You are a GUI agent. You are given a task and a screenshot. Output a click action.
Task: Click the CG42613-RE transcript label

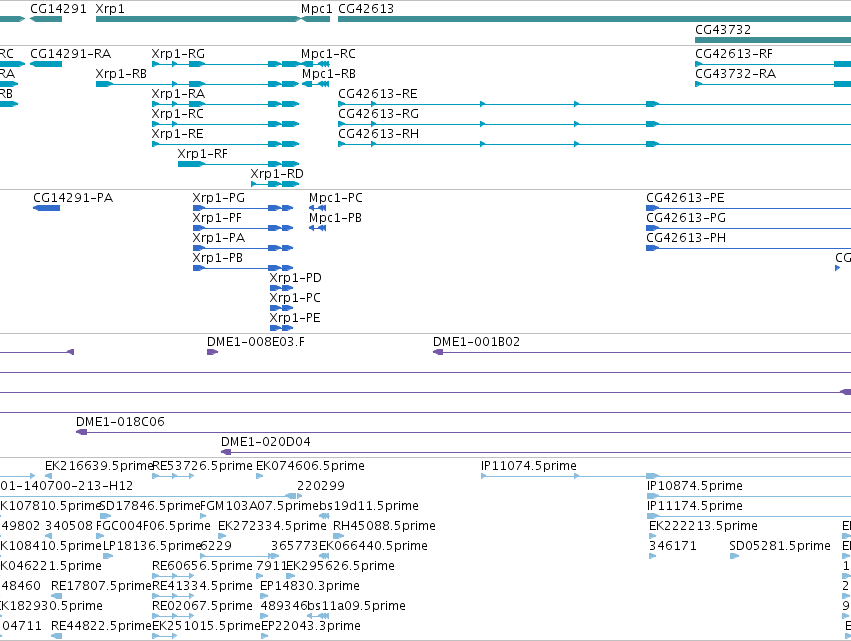[378, 94]
